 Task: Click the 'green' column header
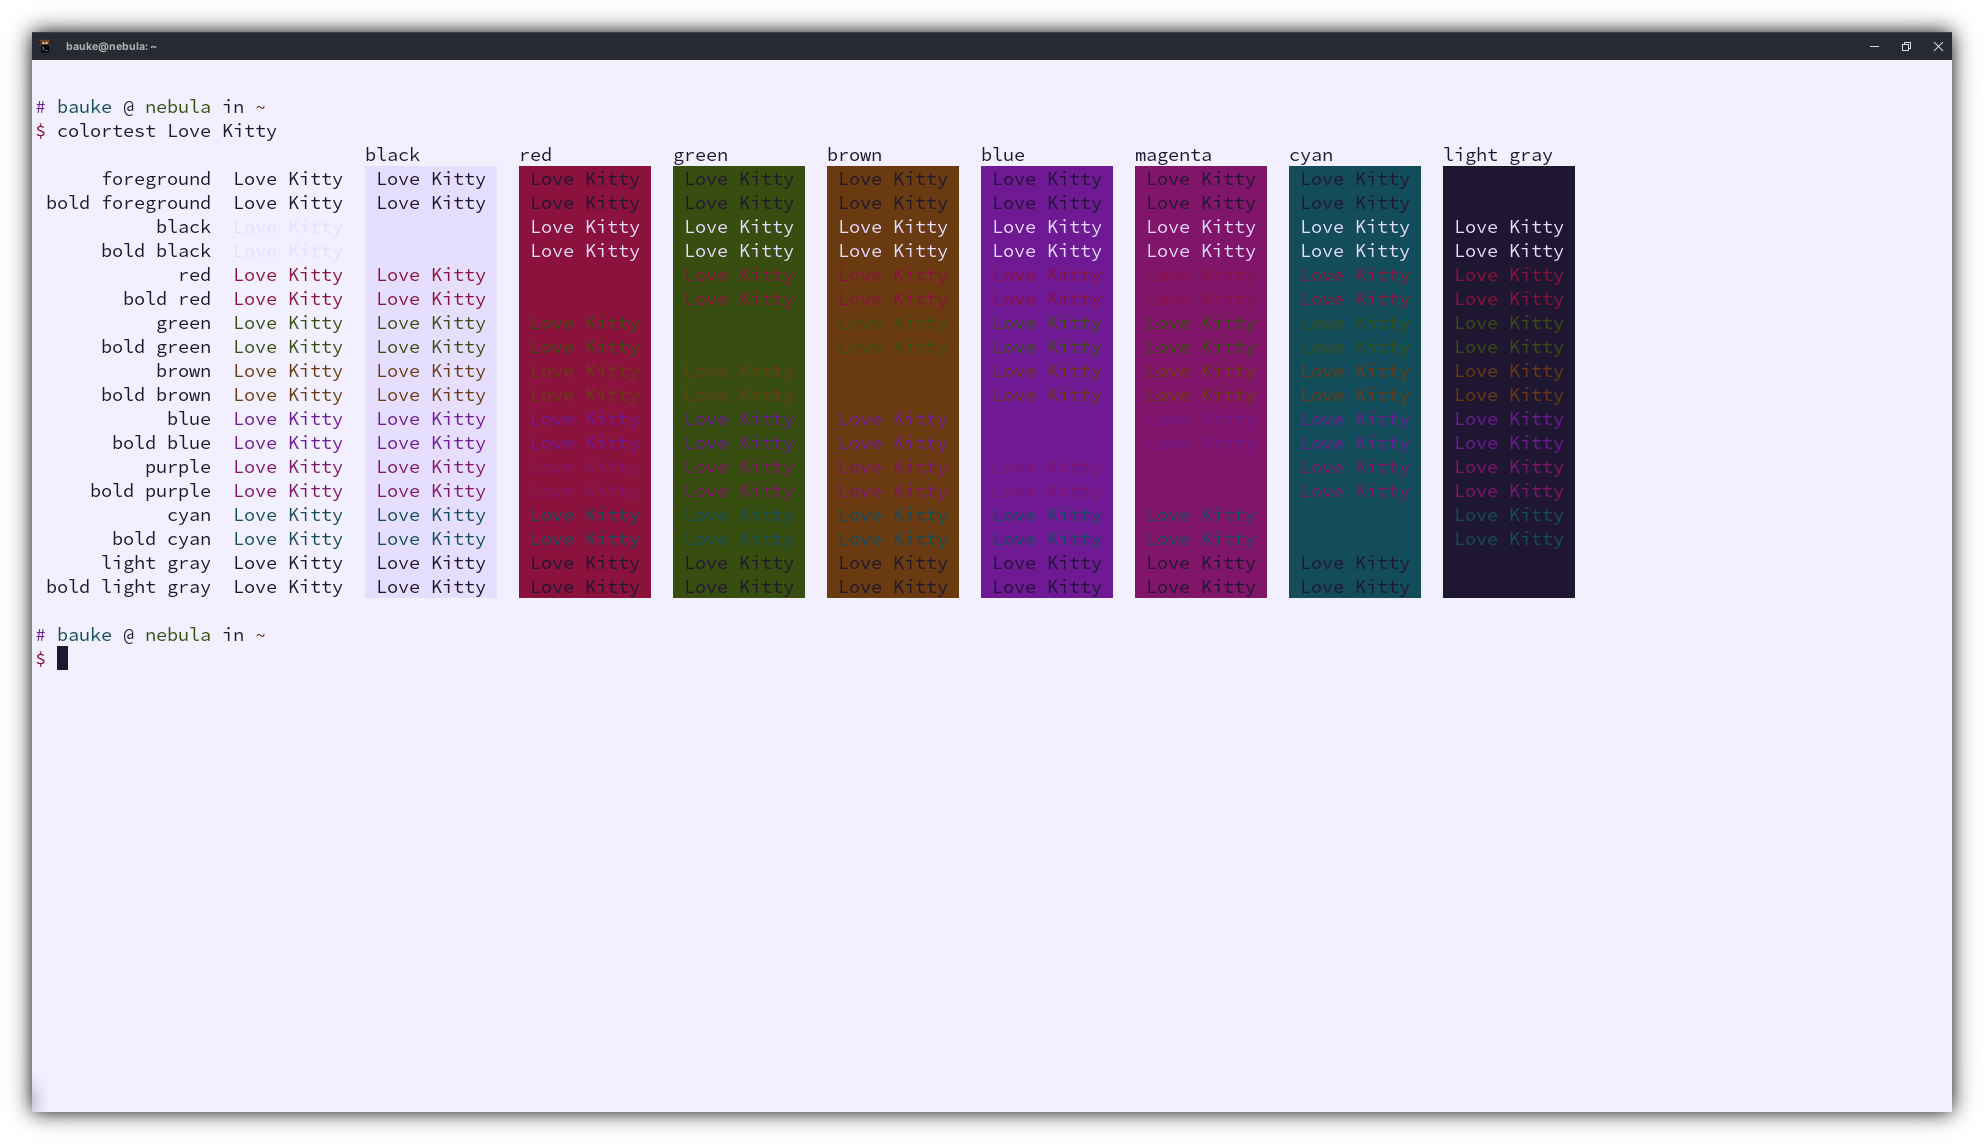point(700,155)
